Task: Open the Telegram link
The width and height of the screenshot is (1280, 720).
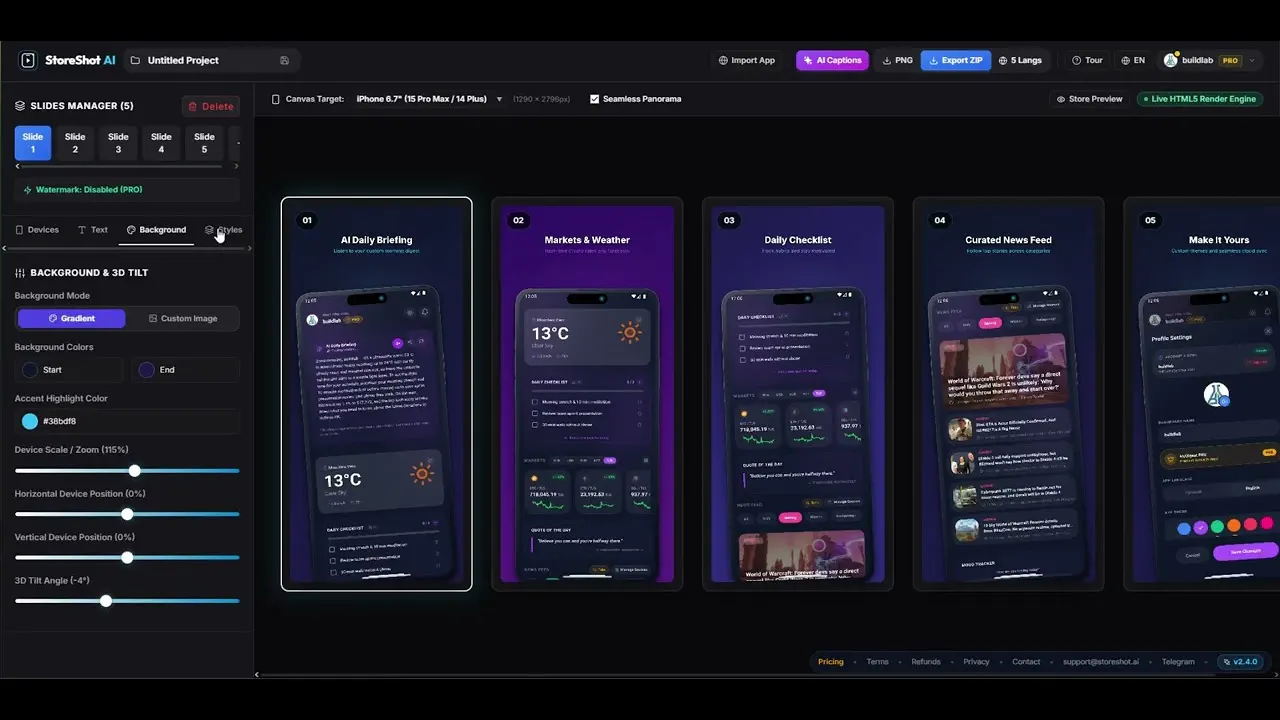Action: click(1178, 662)
